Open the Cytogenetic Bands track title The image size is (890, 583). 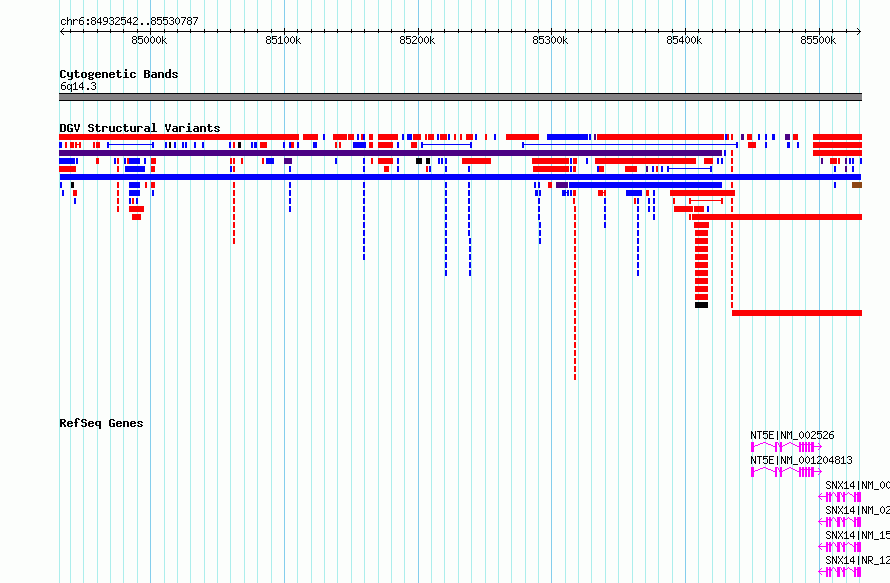tap(119, 74)
